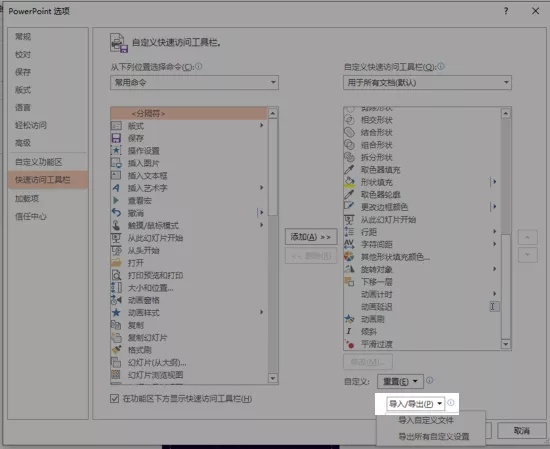Choose 导入自定义文件 from the menu
This screenshot has height=449, width=550.
point(426,420)
